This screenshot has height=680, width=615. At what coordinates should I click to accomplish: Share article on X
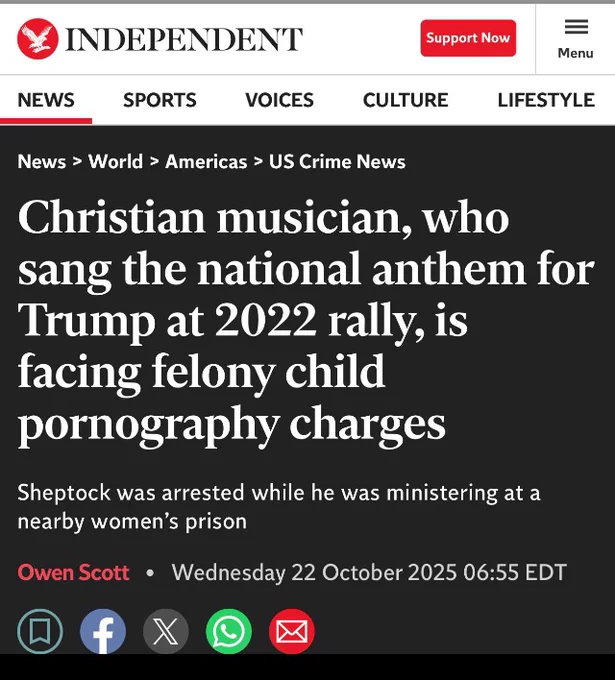pyautogui.click(x=166, y=631)
